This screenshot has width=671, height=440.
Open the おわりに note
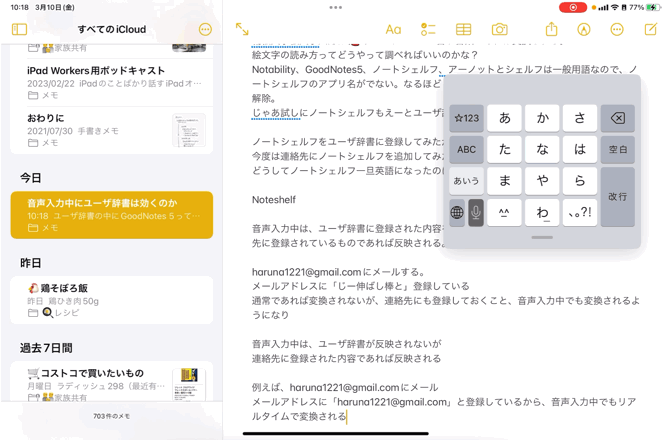[x=112, y=130]
